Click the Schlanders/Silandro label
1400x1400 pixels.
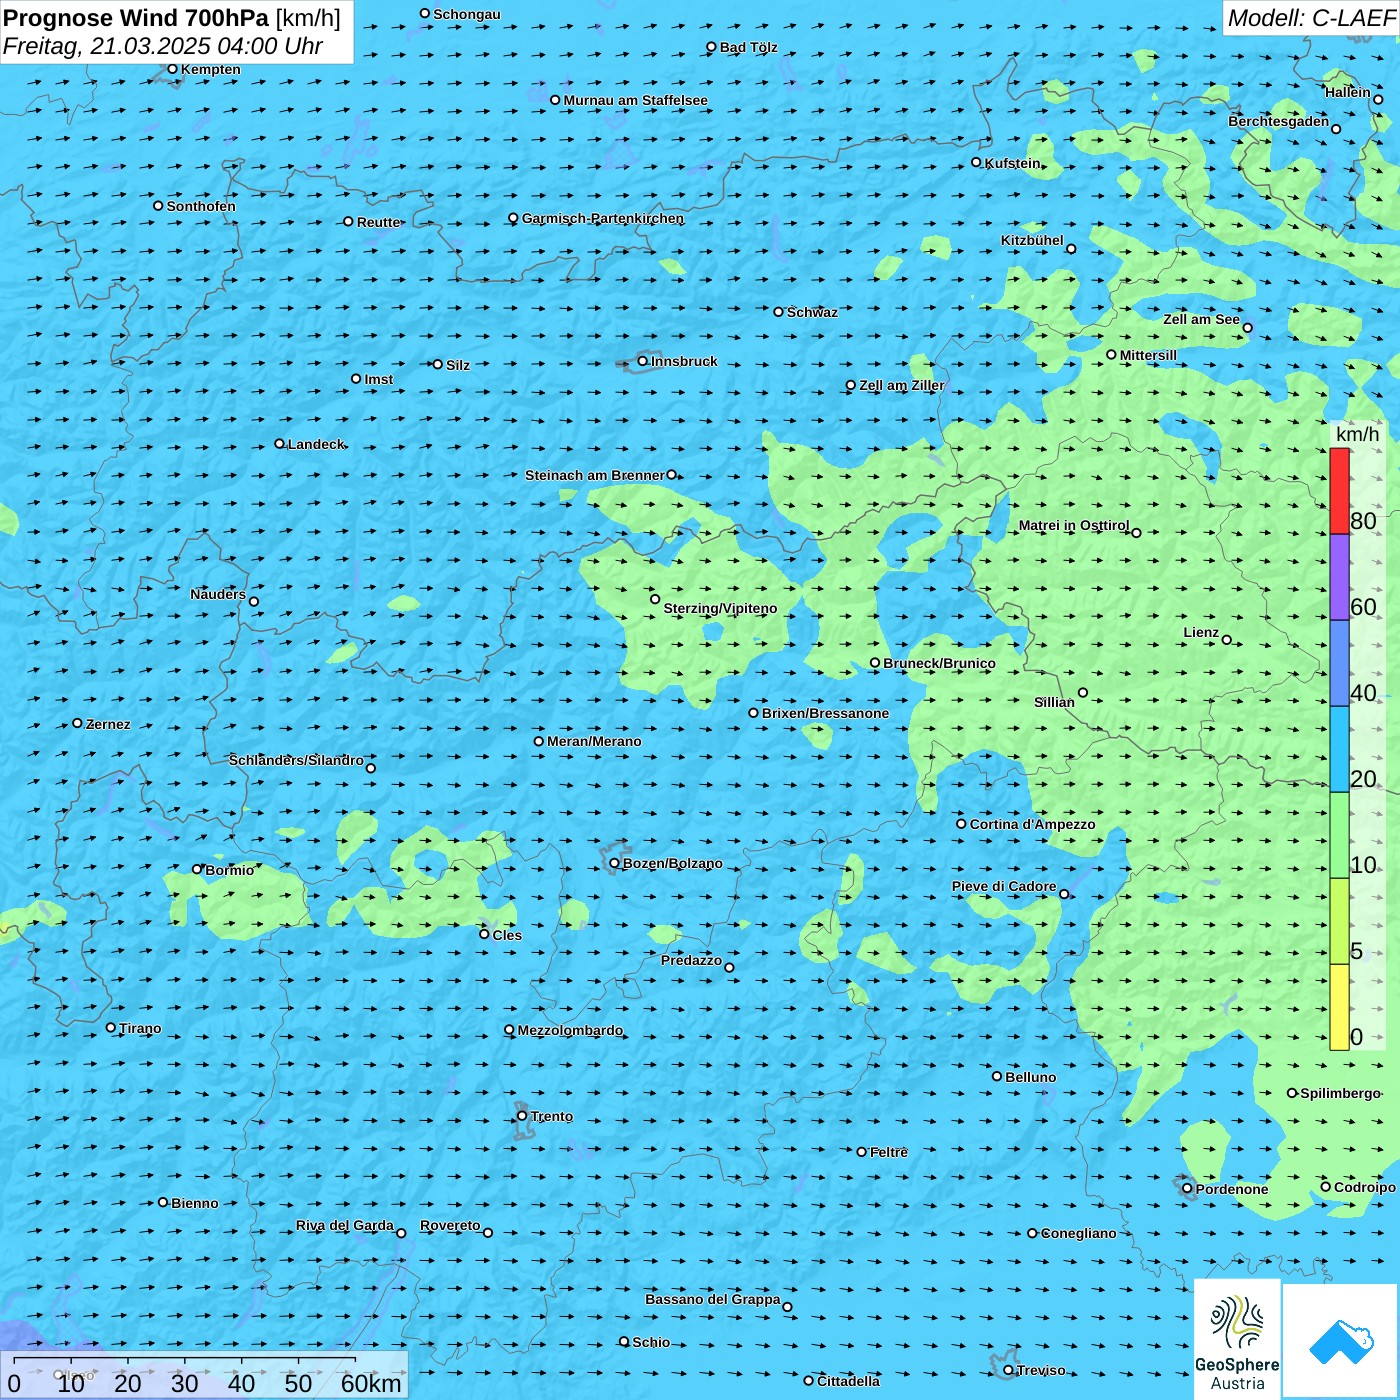pos(296,760)
